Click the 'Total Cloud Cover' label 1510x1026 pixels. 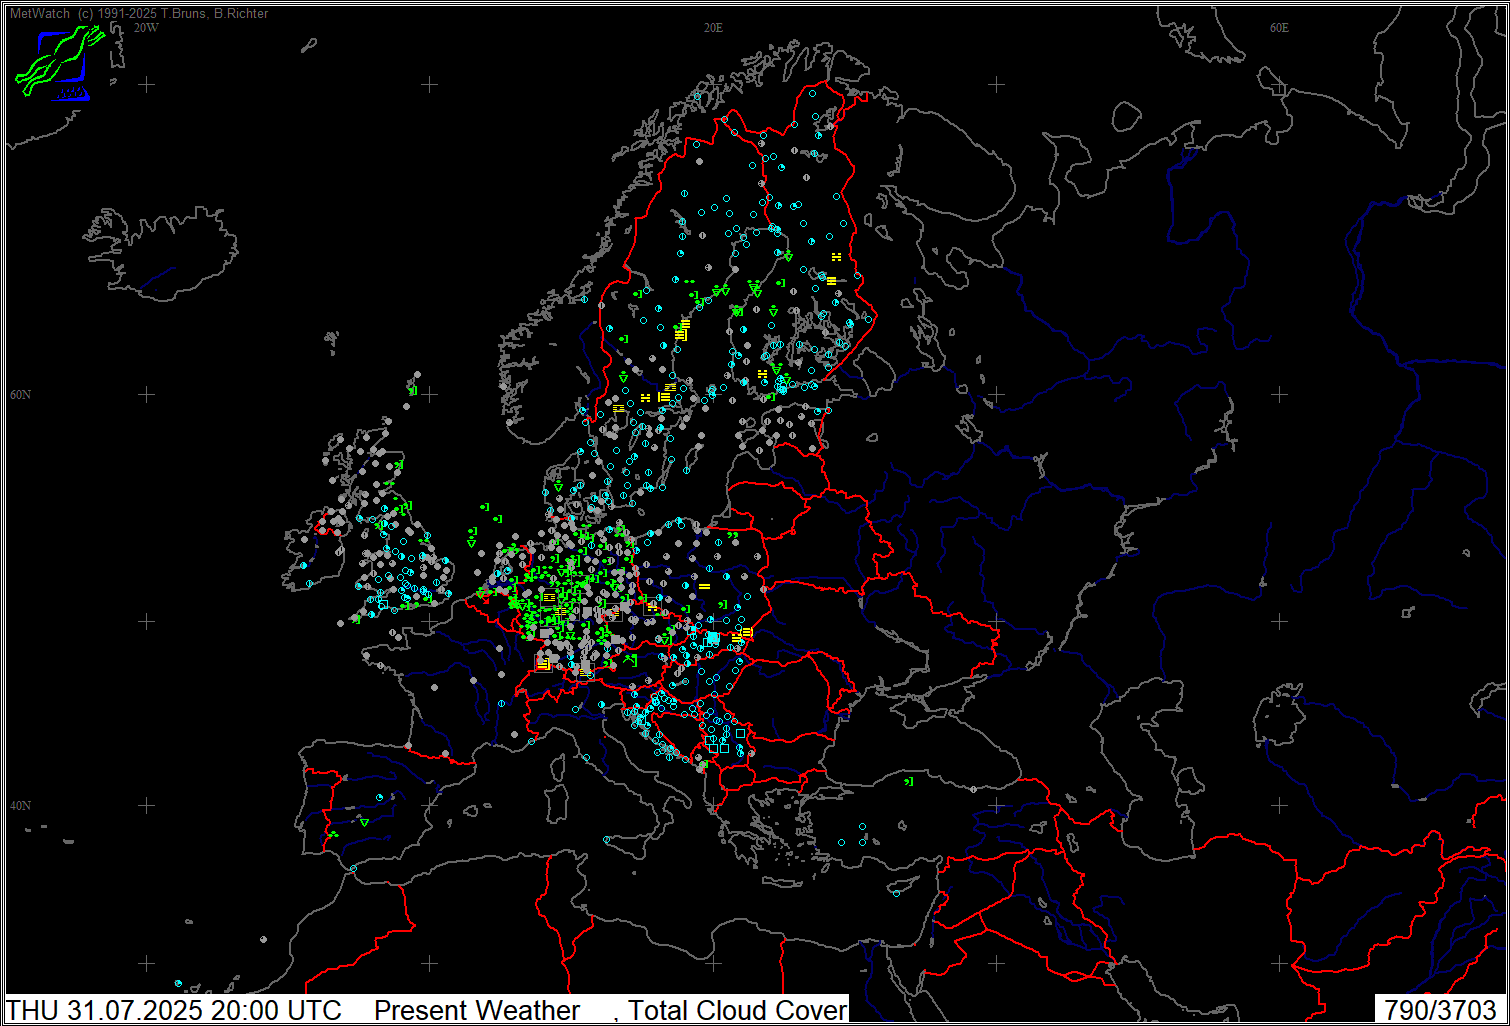coord(738,1010)
